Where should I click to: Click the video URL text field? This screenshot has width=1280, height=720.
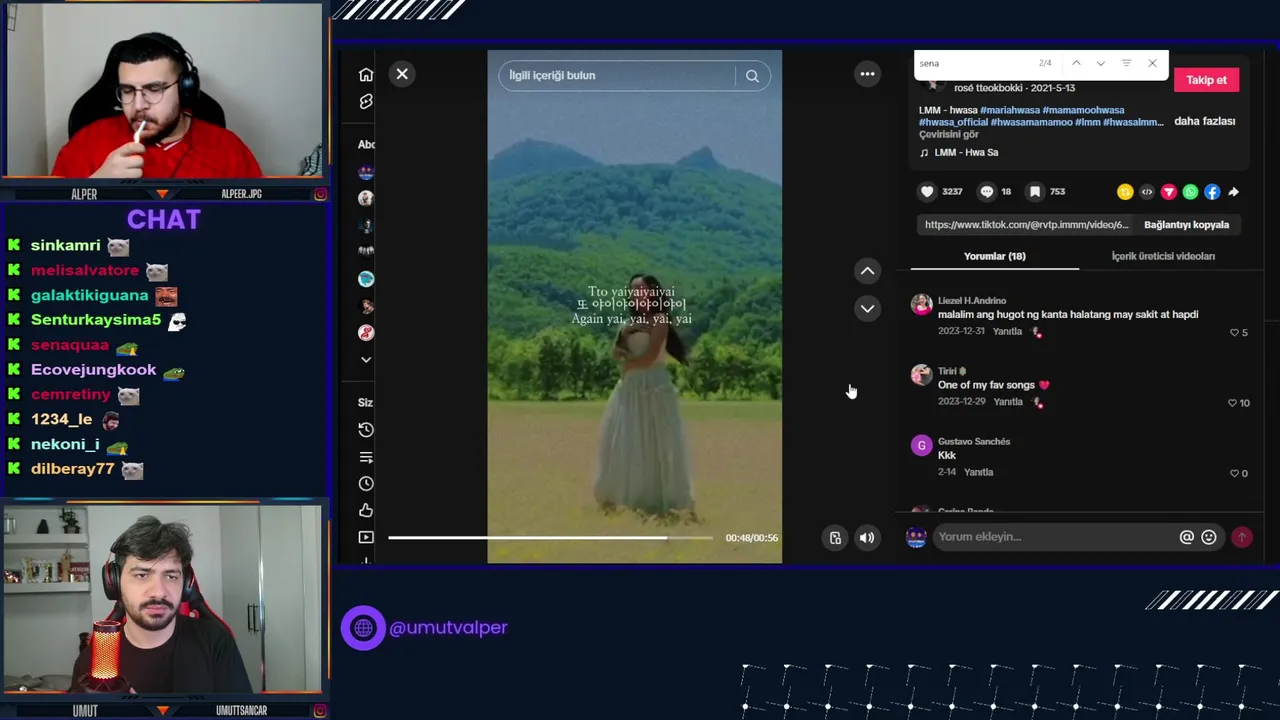1026,225
